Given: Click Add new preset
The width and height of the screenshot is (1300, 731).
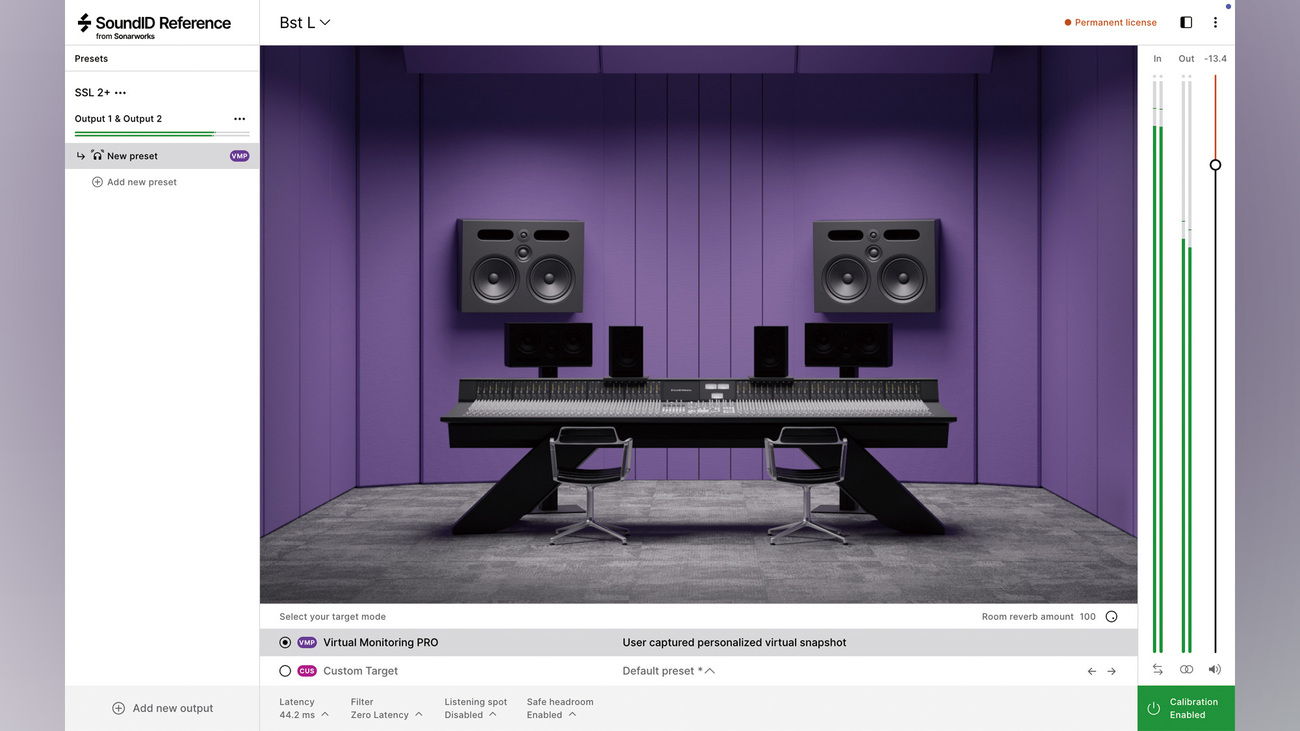Looking at the screenshot, I should tap(134, 182).
